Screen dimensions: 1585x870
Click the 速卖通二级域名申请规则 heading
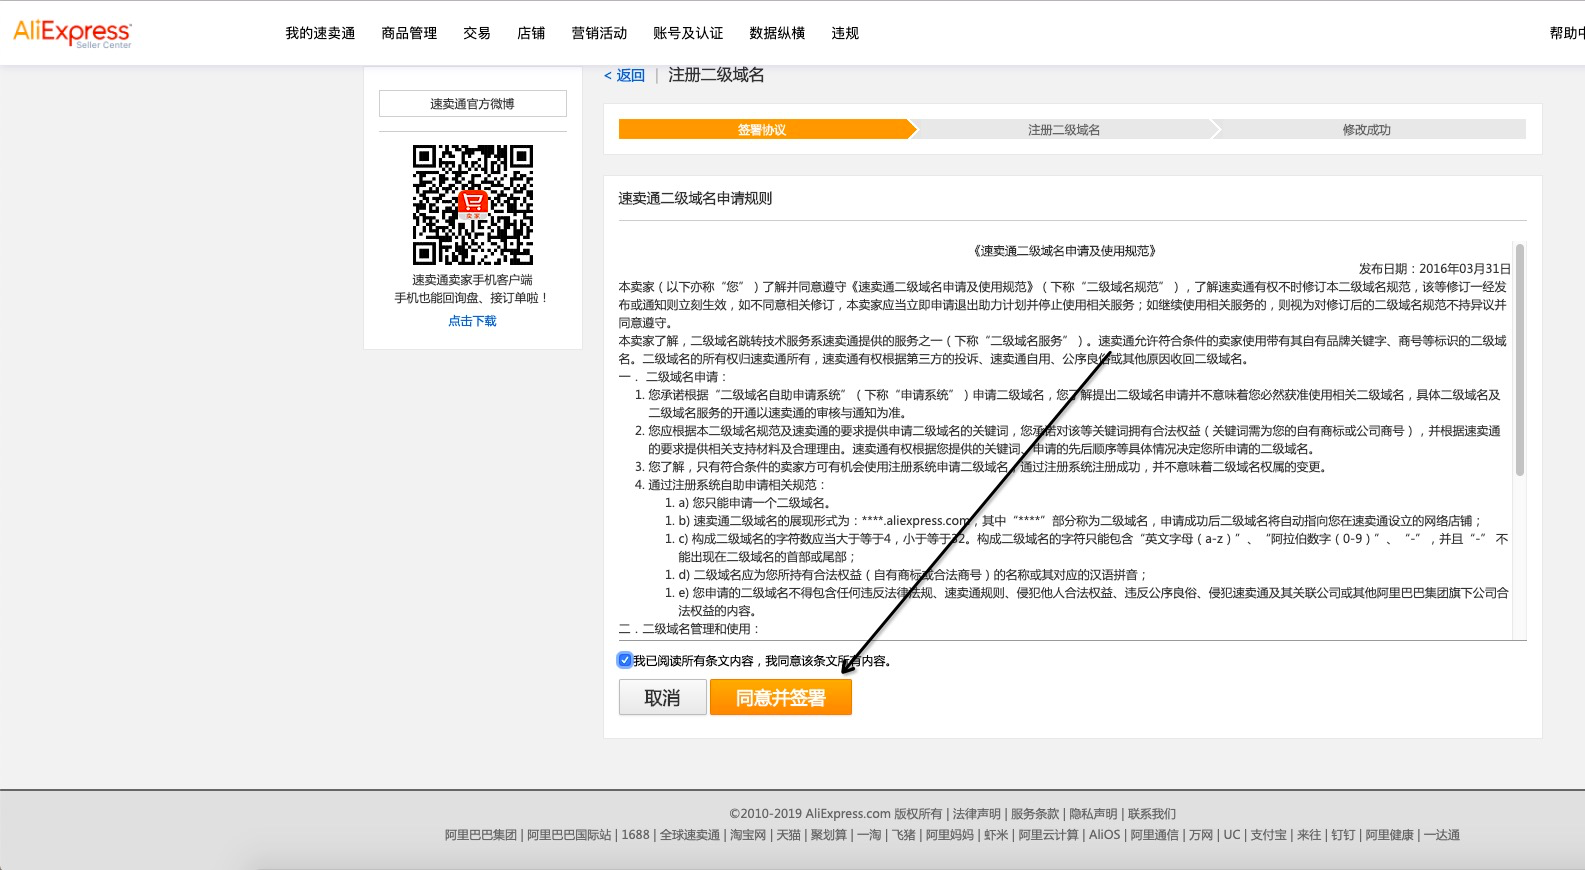[x=695, y=198]
